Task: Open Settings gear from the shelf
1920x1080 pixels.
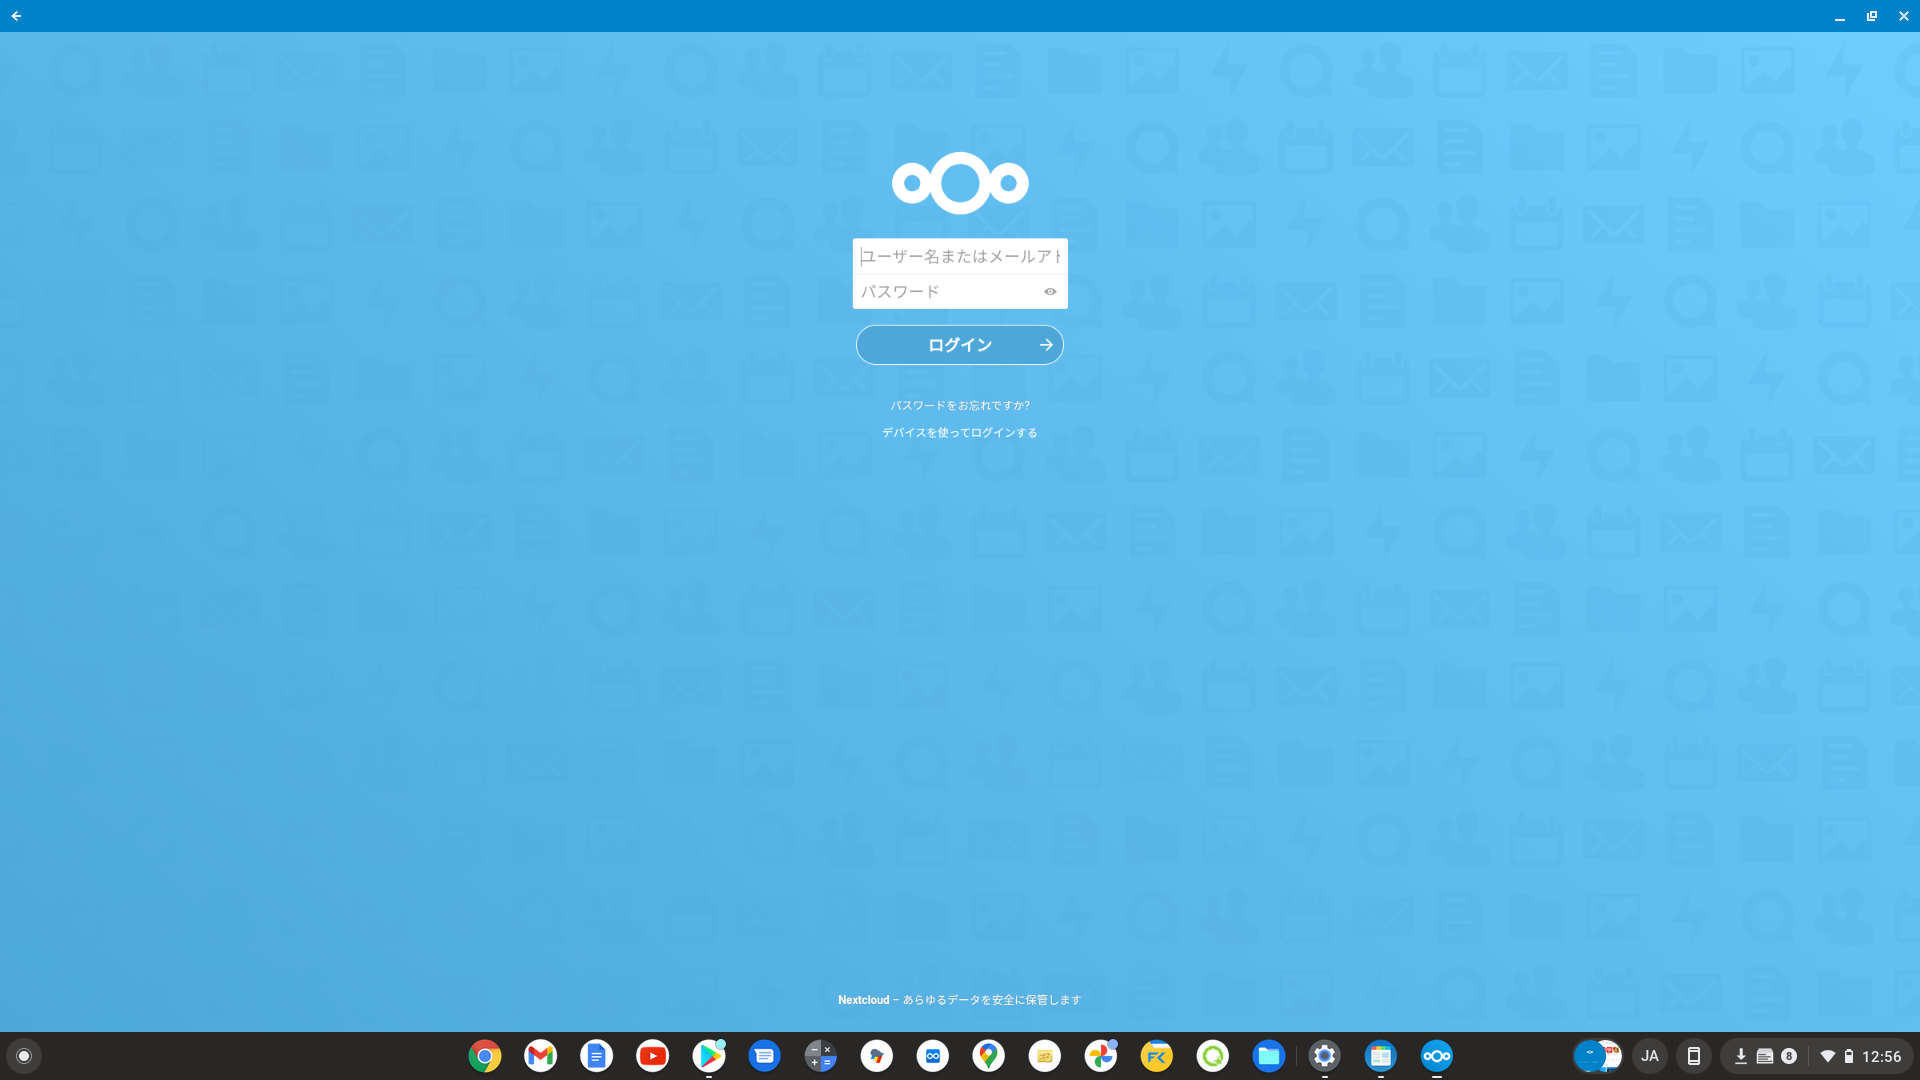Action: click(1325, 1056)
